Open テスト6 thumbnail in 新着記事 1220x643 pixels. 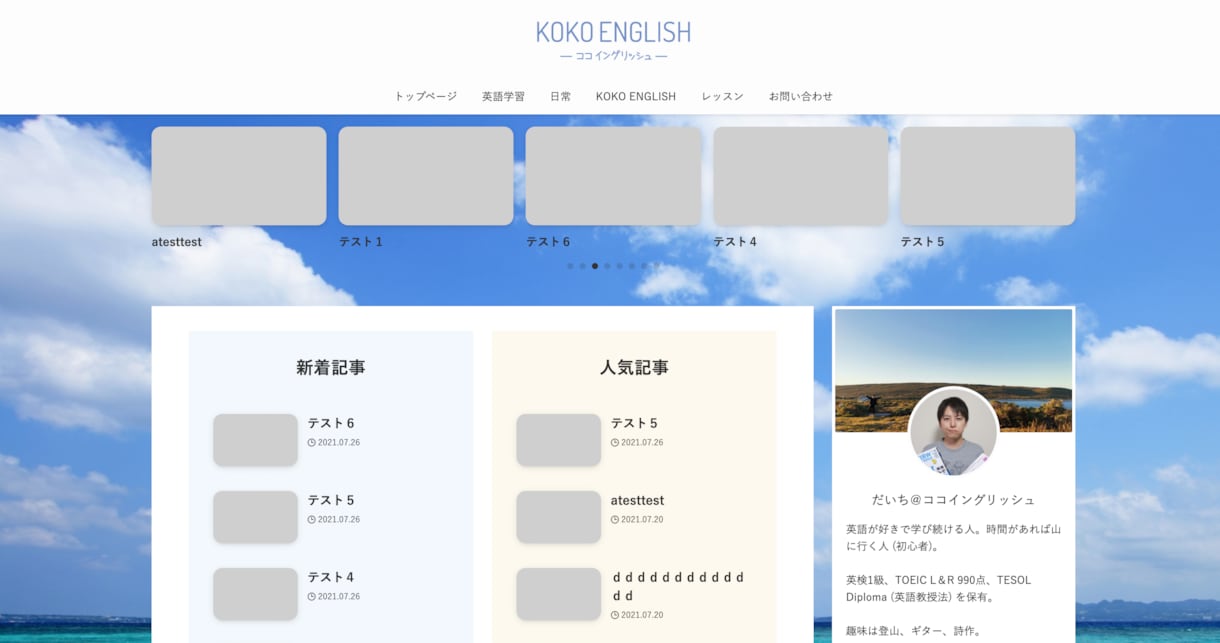255,440
